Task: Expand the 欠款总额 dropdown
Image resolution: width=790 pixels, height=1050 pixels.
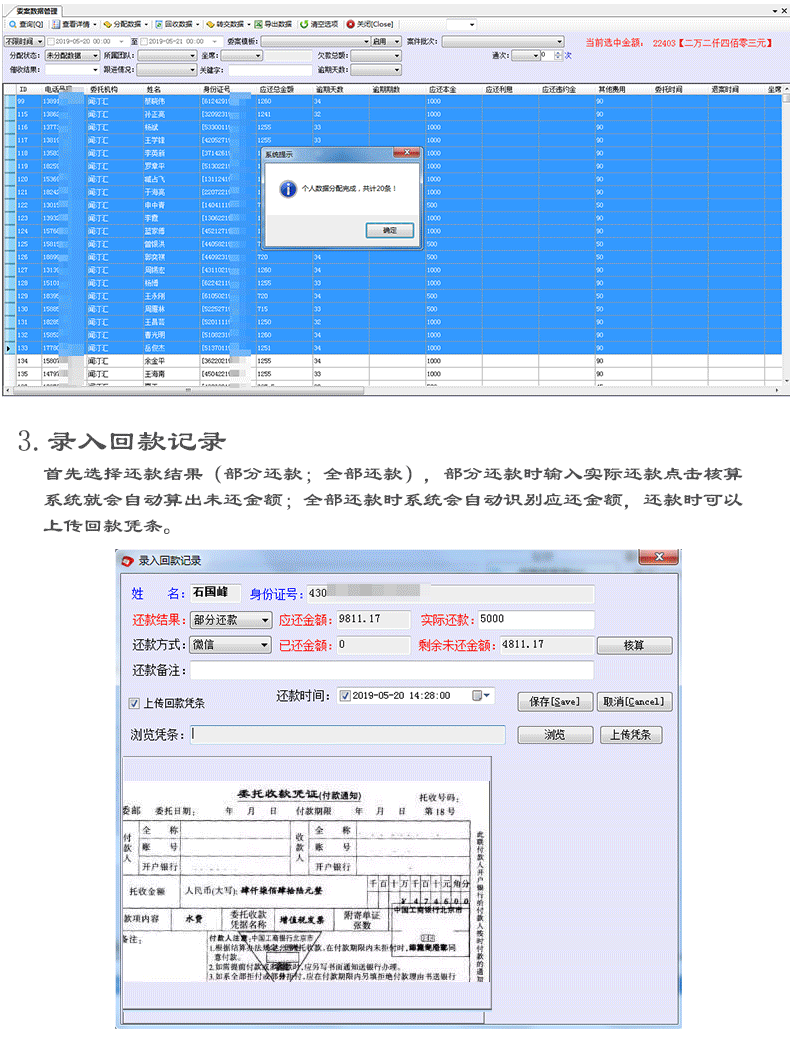Action: 376,56
